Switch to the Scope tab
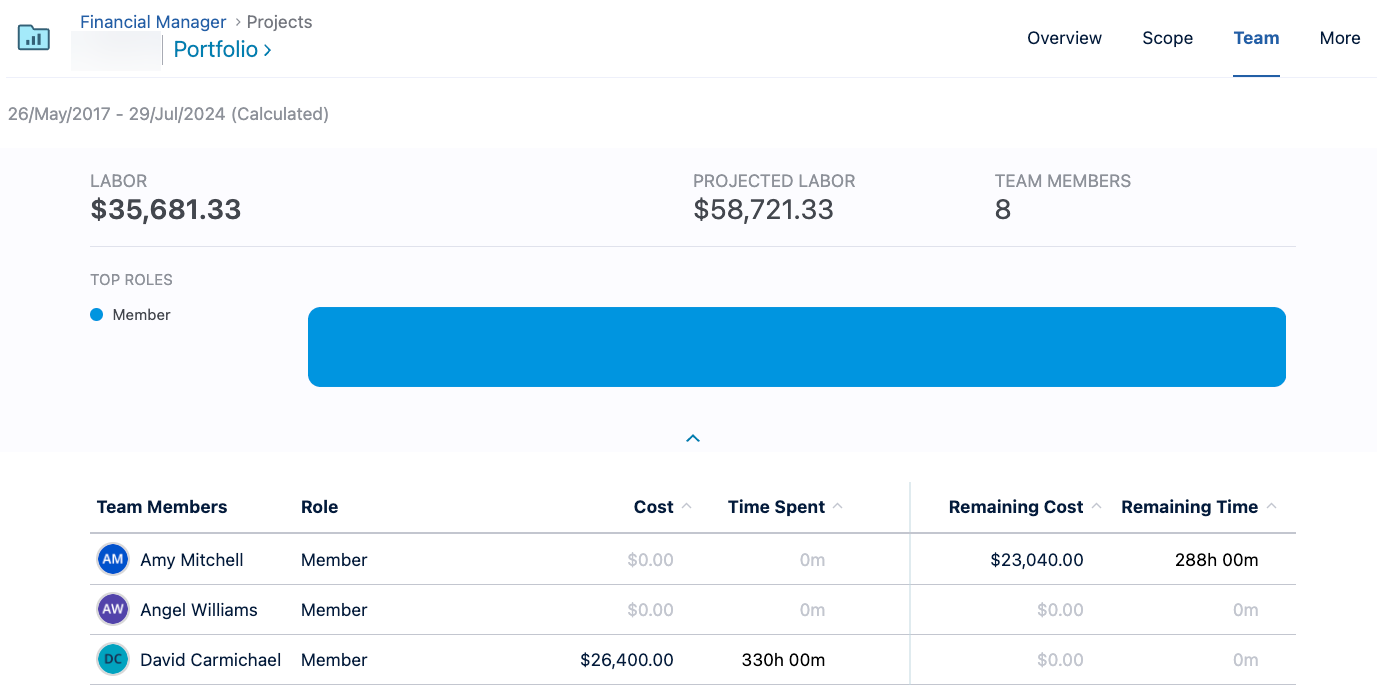Image resolution: width=1377 pixels, height=685 pixels. point(1167,38)
